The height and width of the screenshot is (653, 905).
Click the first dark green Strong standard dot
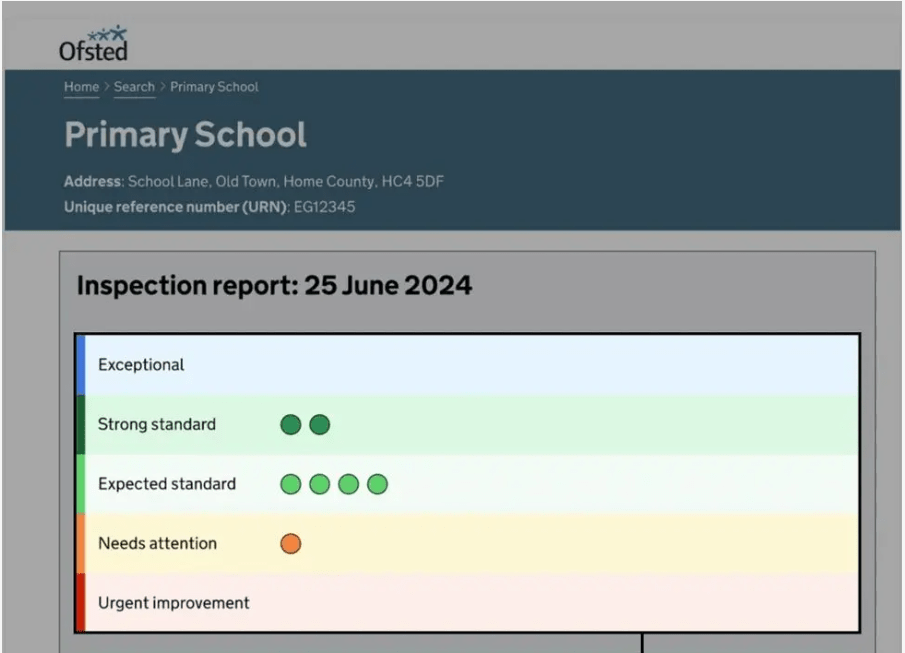pos(290,425)
